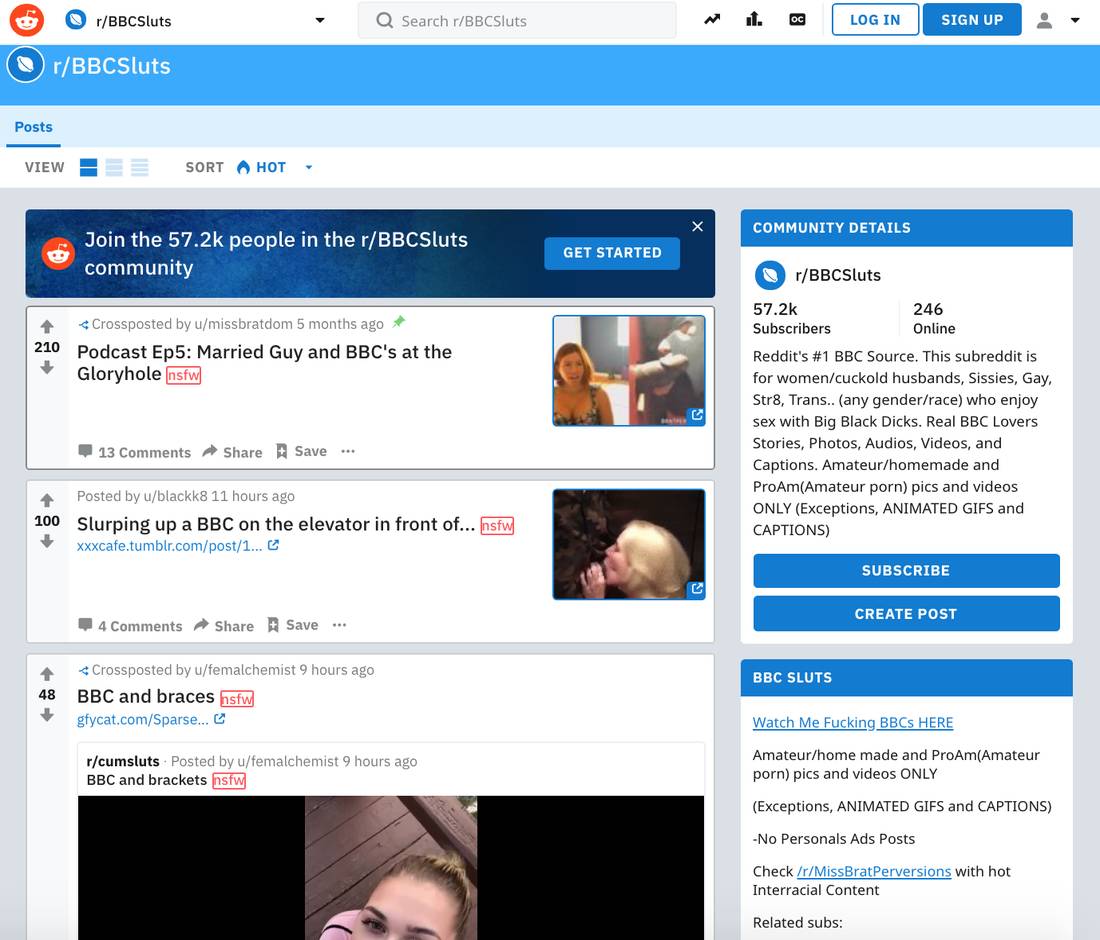1100x940 pixels.
Task: Open the xxxcafe.tumblr.com post link
Action: [169, 546]
